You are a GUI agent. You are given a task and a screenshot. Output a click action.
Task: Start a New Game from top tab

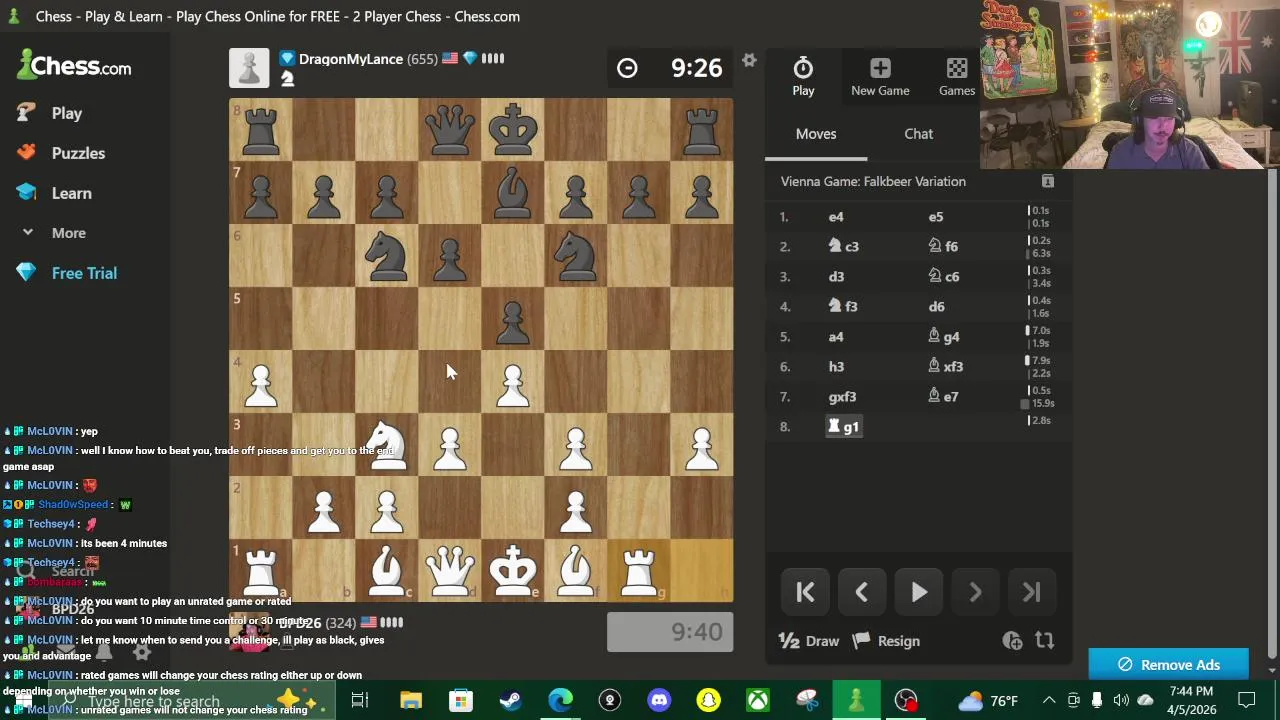pyautogui.click(x=880, y=77)
